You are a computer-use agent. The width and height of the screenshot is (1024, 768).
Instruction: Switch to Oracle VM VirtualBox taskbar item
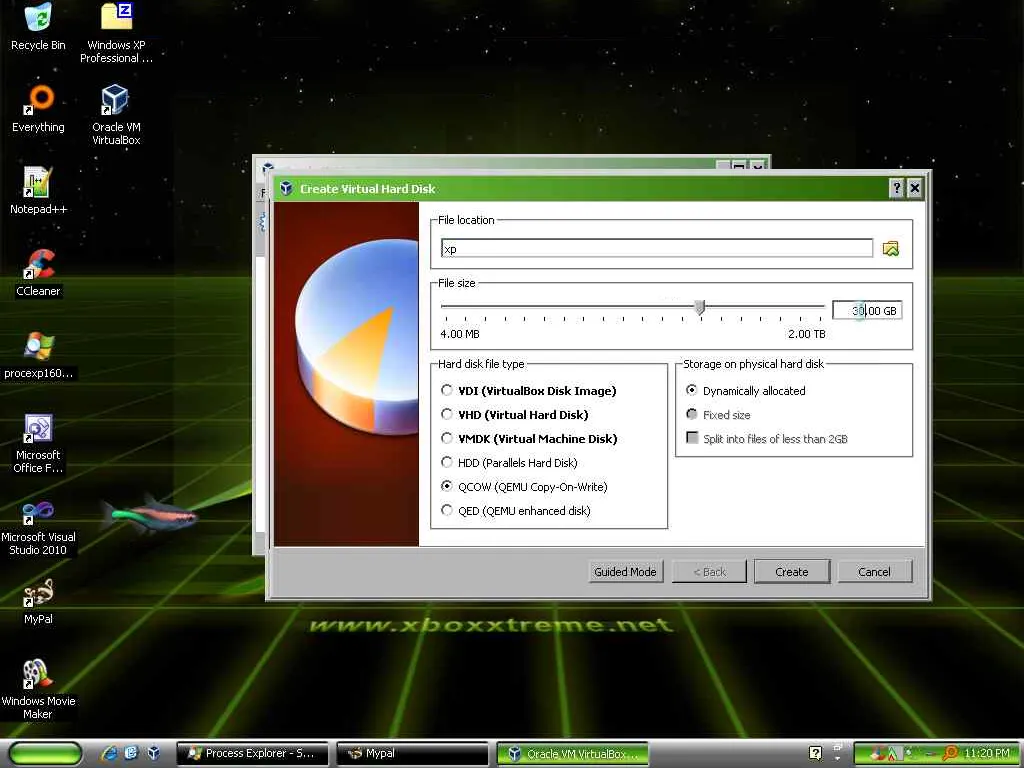tap(572, 754)
